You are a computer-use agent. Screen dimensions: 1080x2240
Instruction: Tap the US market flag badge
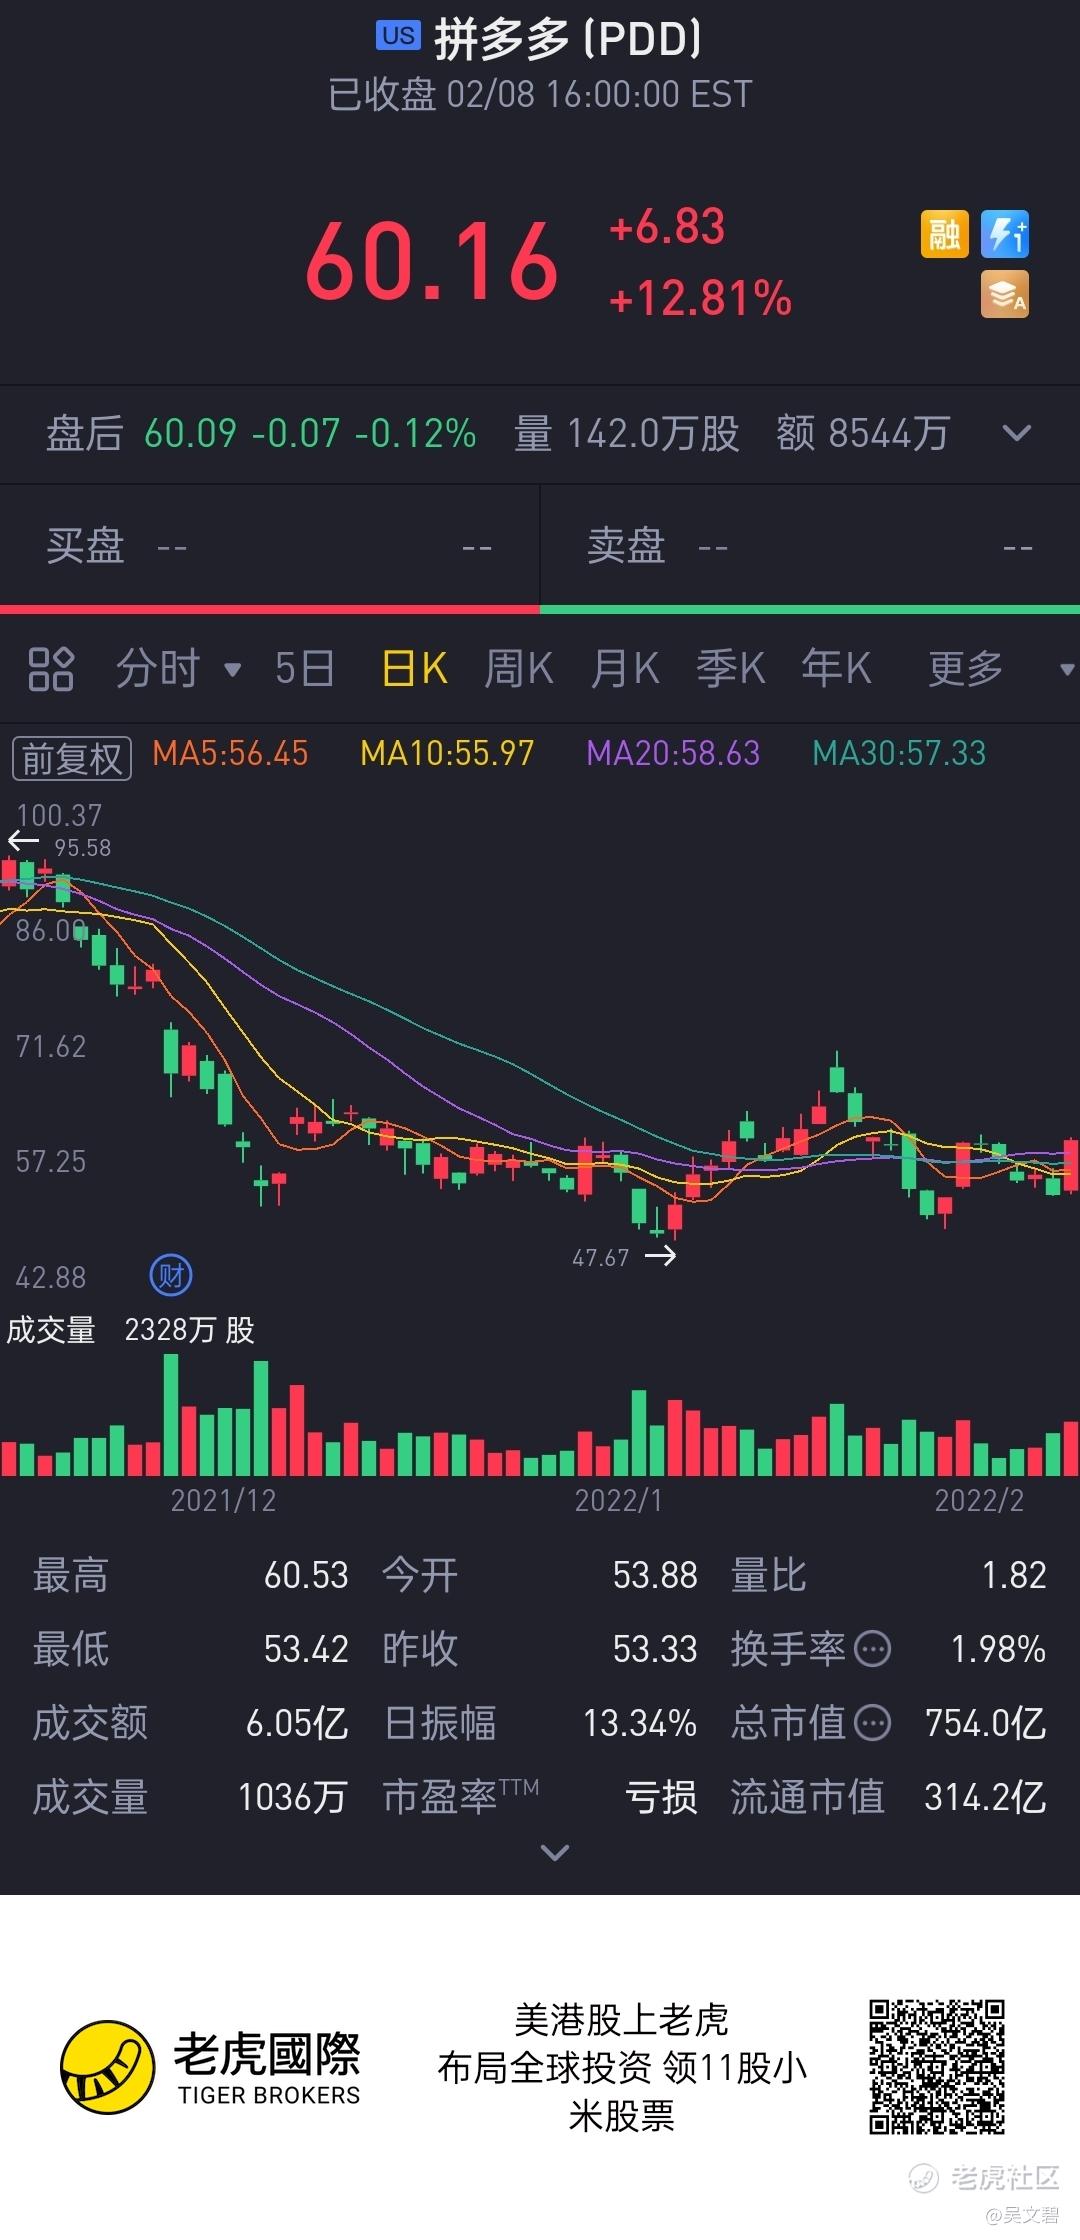click(398, 36)
